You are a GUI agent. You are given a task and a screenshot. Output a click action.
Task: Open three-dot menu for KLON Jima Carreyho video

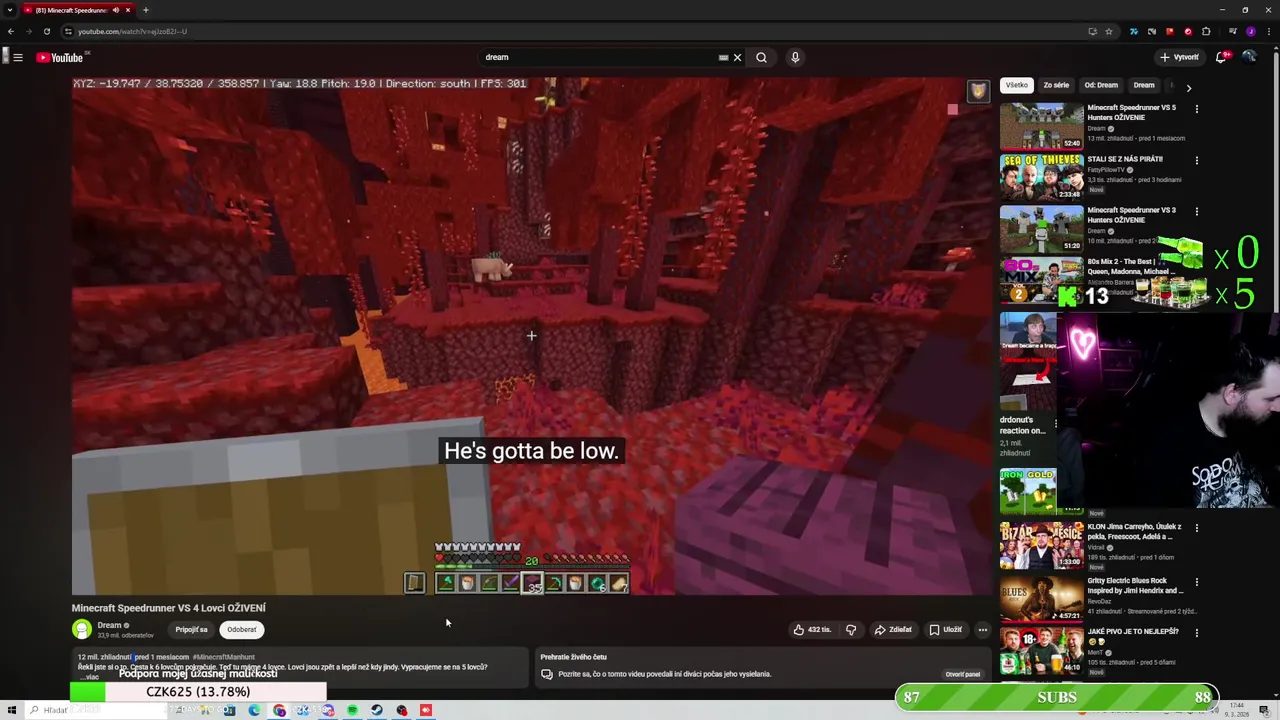pyautogui.click(x=1196, y=528)
